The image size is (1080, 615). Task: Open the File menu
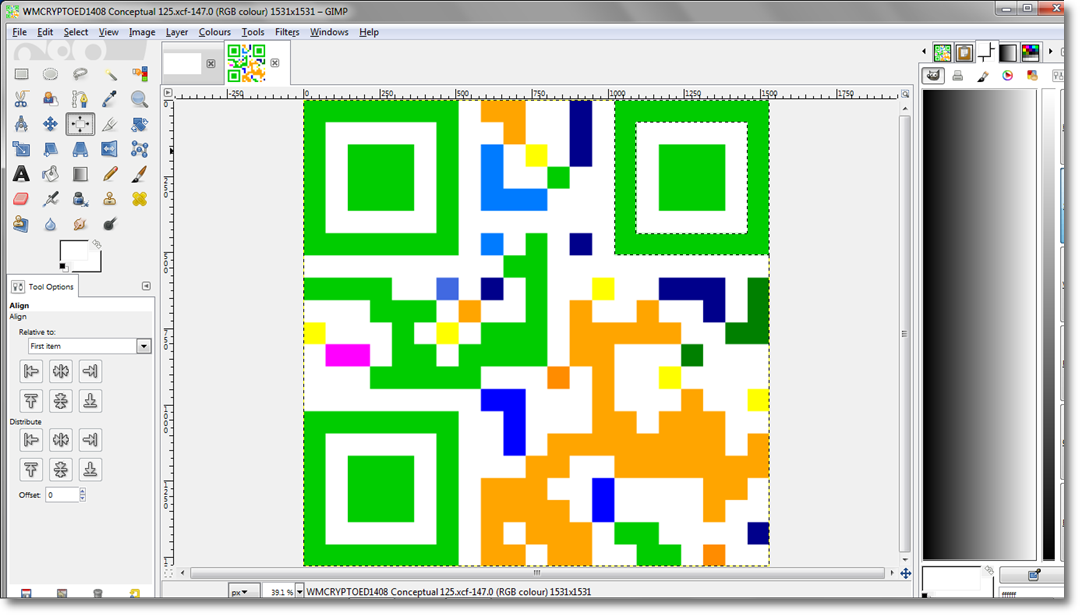19,32
